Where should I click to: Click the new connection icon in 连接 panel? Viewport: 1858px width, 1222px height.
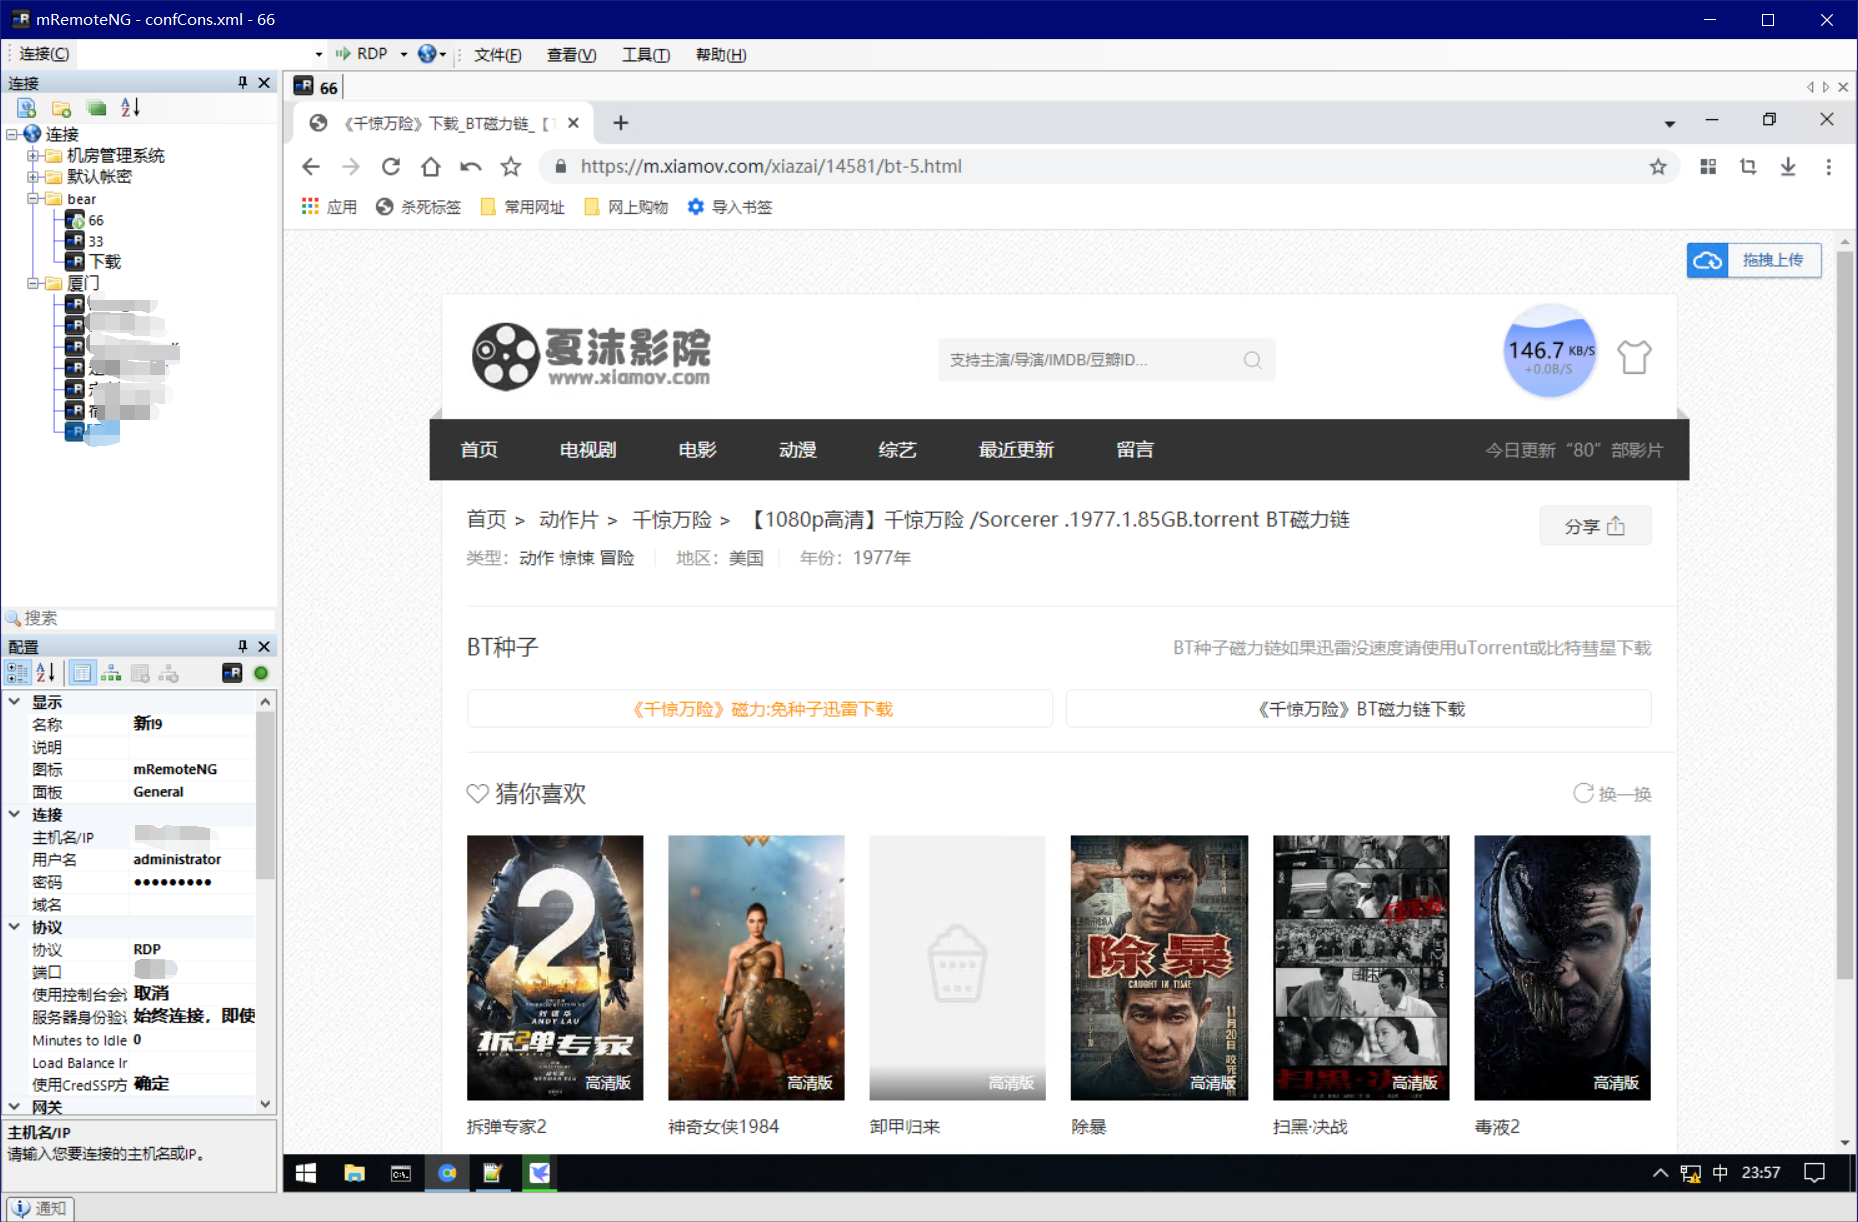(x=27, y=108)
